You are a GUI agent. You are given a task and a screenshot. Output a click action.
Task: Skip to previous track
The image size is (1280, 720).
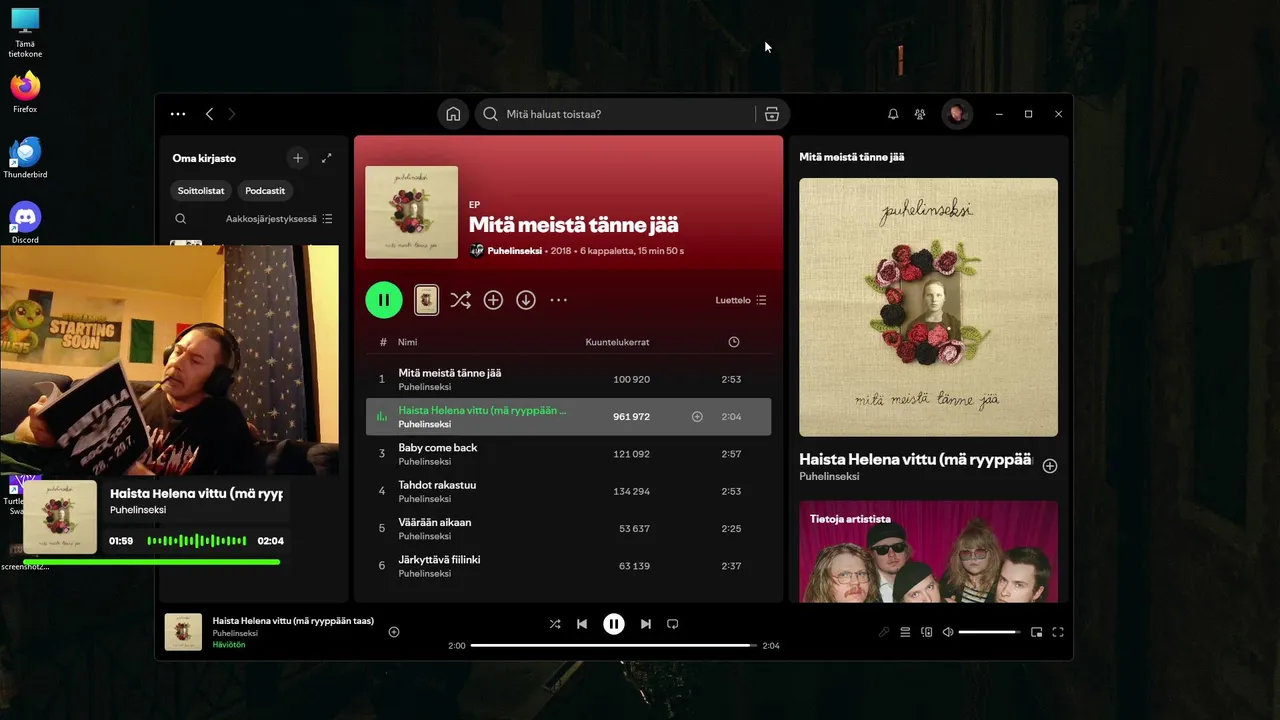[x=582, y=624]
